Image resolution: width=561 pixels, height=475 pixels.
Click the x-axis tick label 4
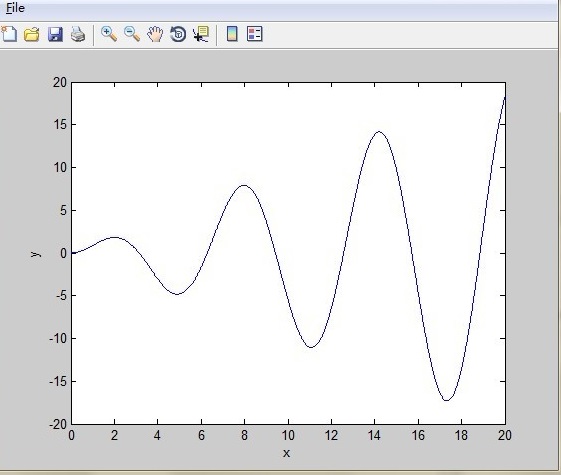click(x=157, y=435)
